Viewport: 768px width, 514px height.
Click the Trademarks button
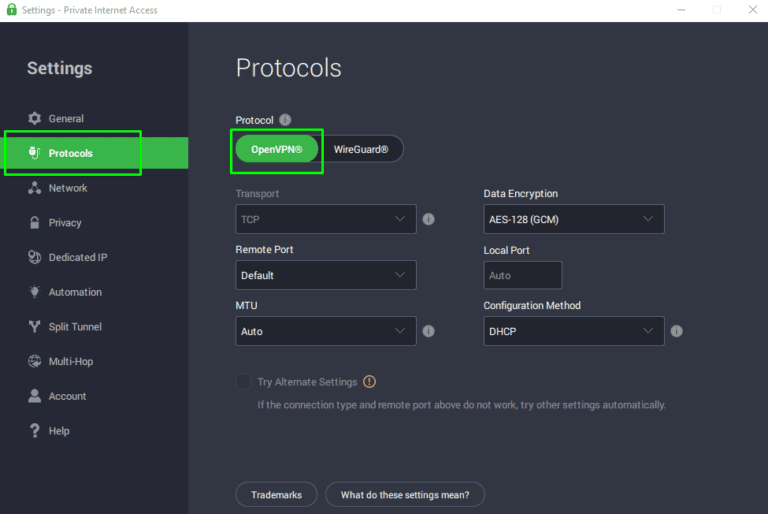pyautogui.click(x=276, y=494)
